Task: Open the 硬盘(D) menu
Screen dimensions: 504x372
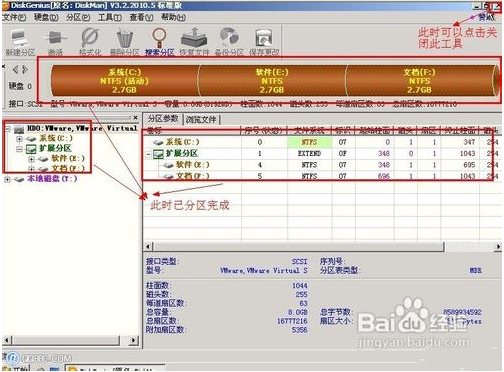Action: tap(46, 17)
